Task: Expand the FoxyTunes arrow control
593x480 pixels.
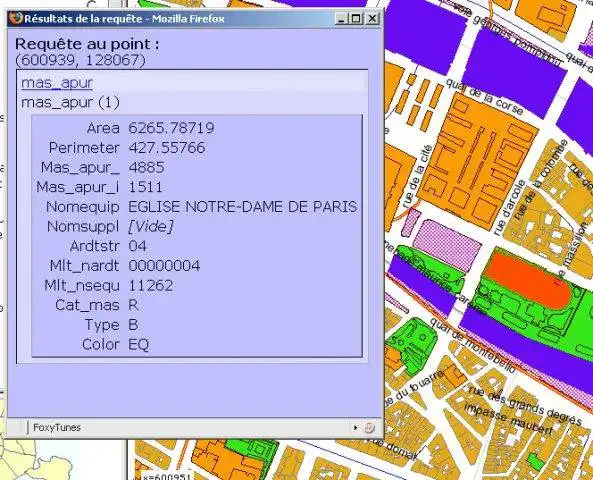Action: (x=355, y=427)
